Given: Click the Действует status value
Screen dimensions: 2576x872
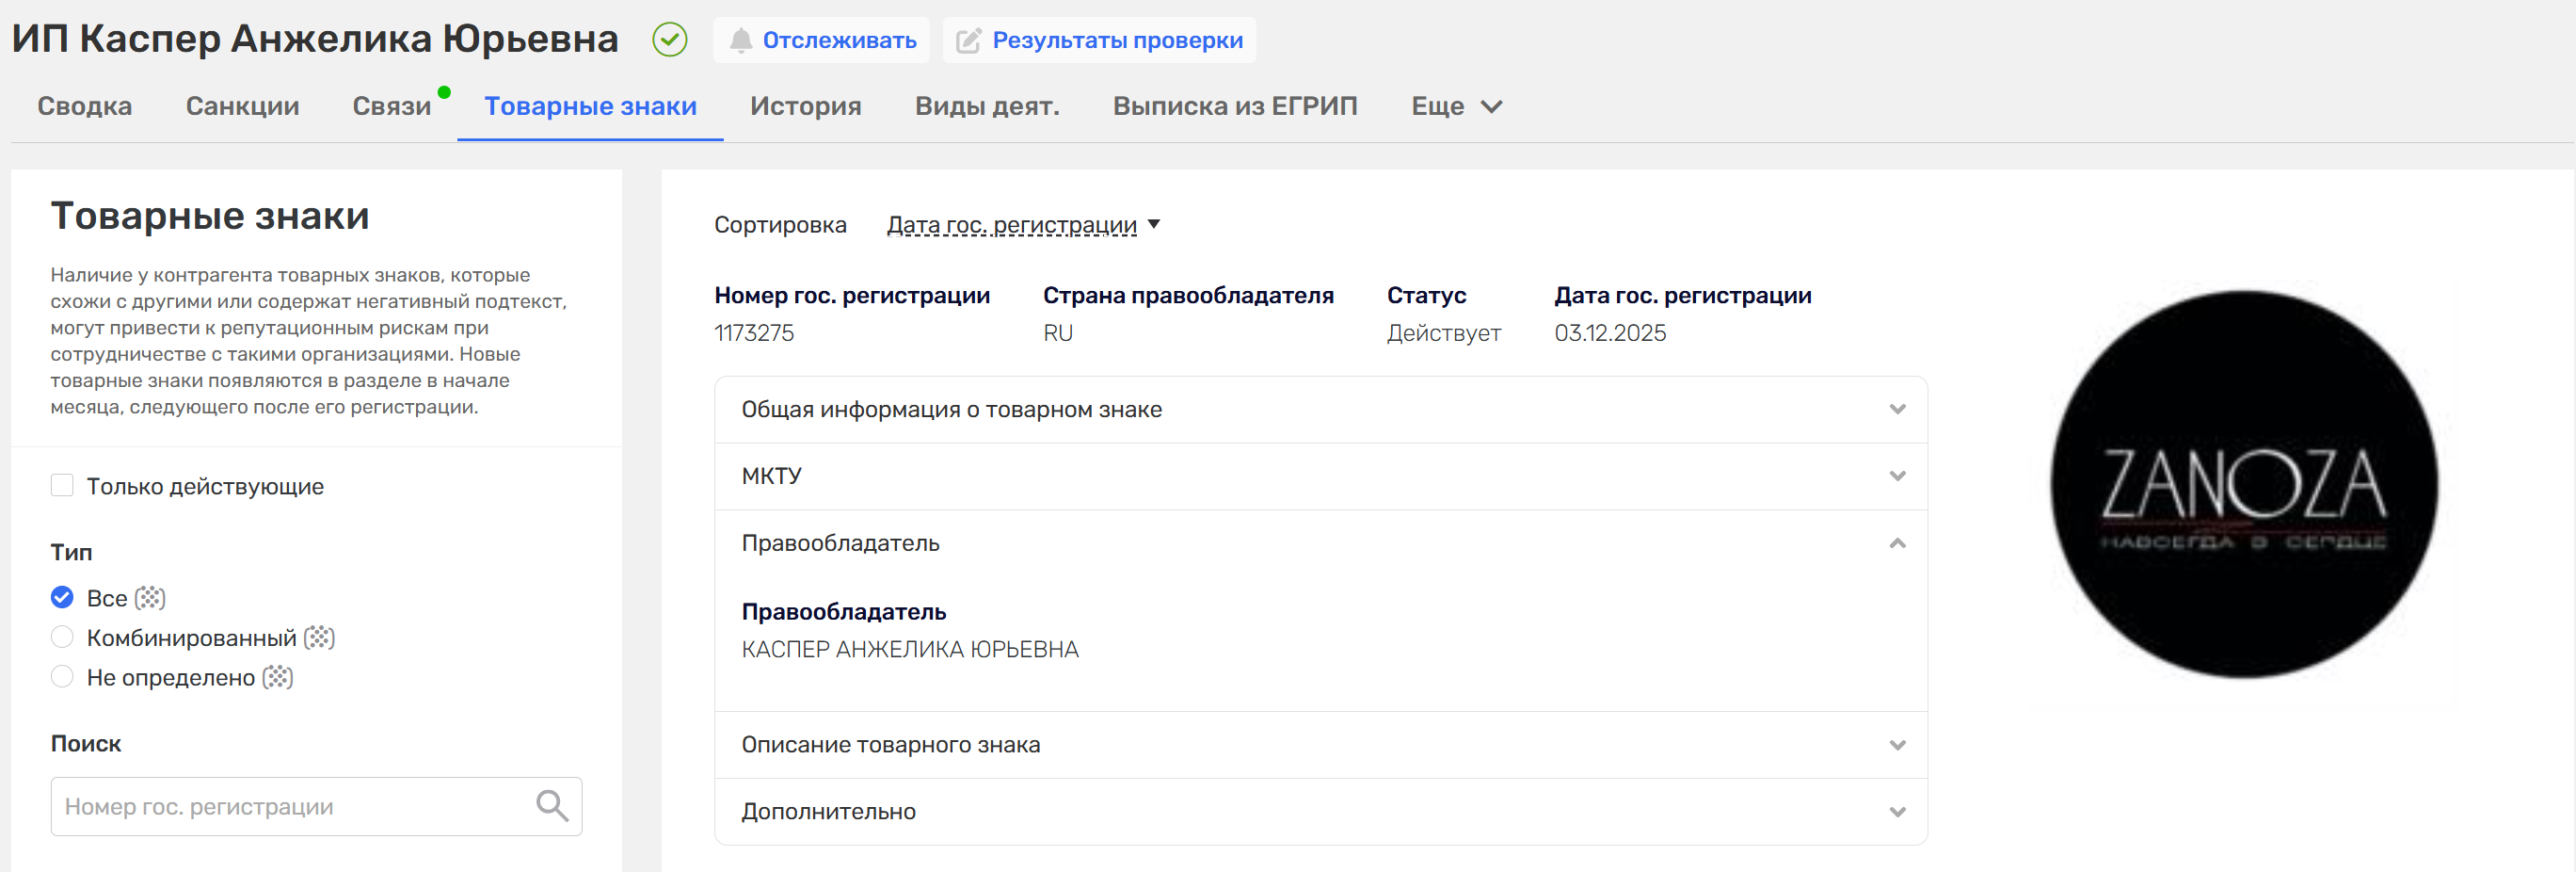Looking at the screenshot, I should [1443, 333].
